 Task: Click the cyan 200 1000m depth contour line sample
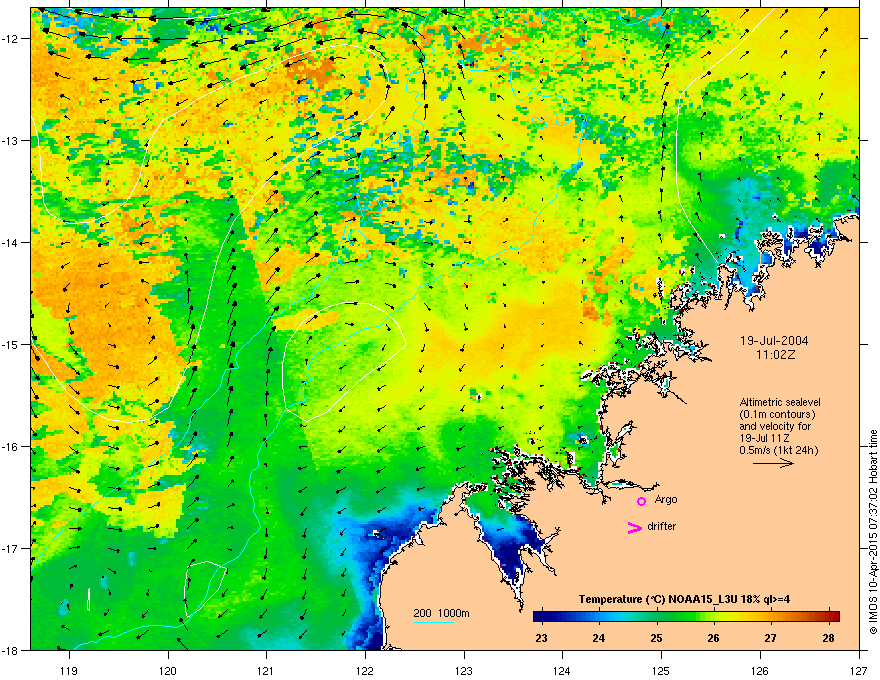coord(434,622)
